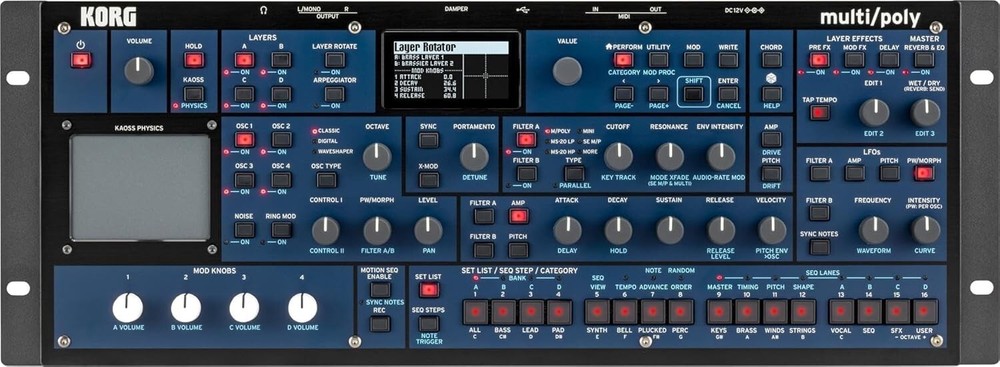Go to previous CATEGORY with PAGE- button
The image size is (1000, 367).
point(623,94)
